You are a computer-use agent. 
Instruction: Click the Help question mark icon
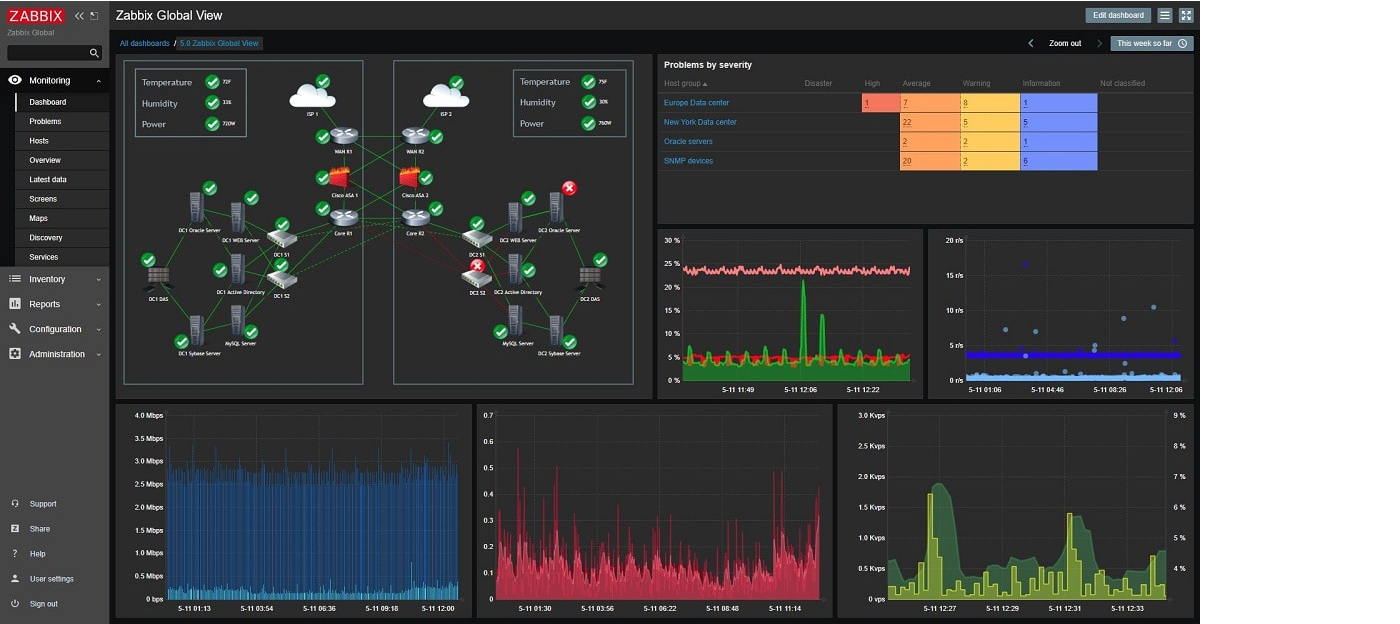coord(15,554)
